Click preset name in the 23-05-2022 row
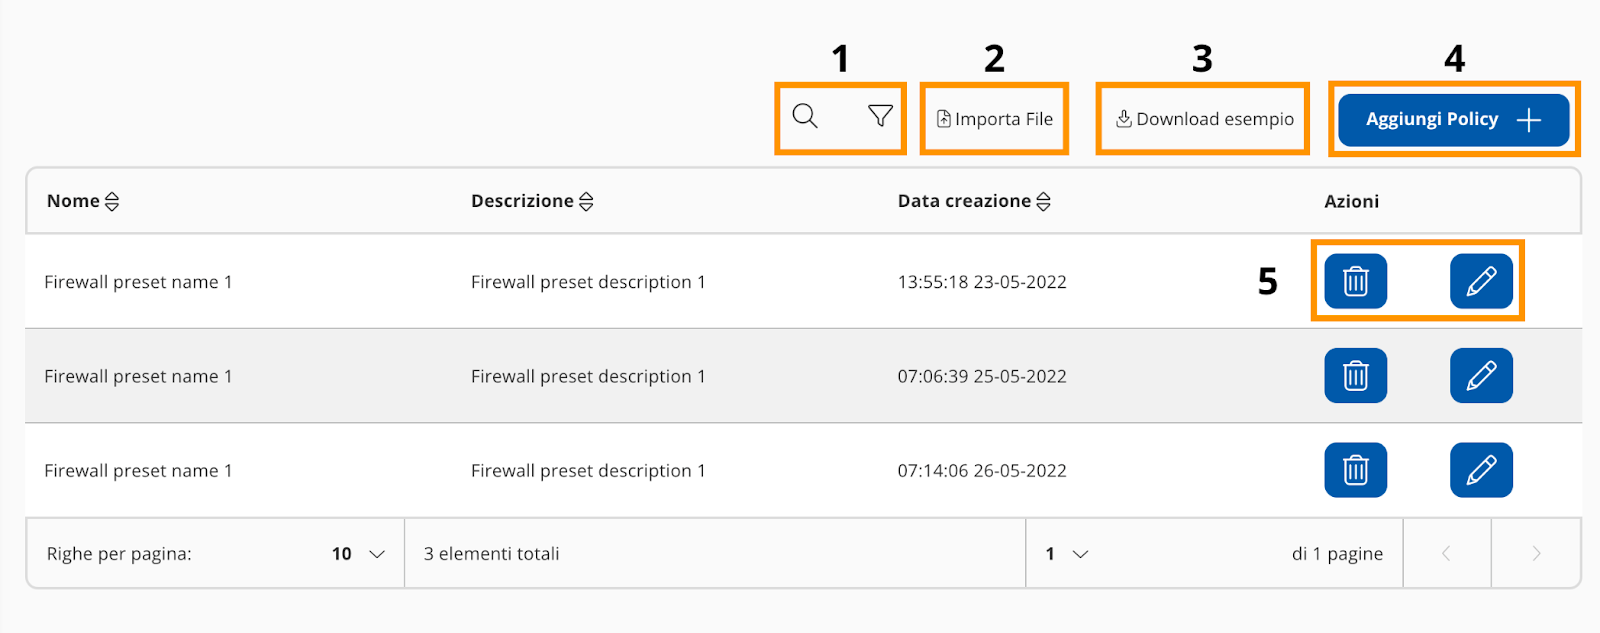This screenshot has height=633, width=1600. pyautogui.click(x=138, y=282)
